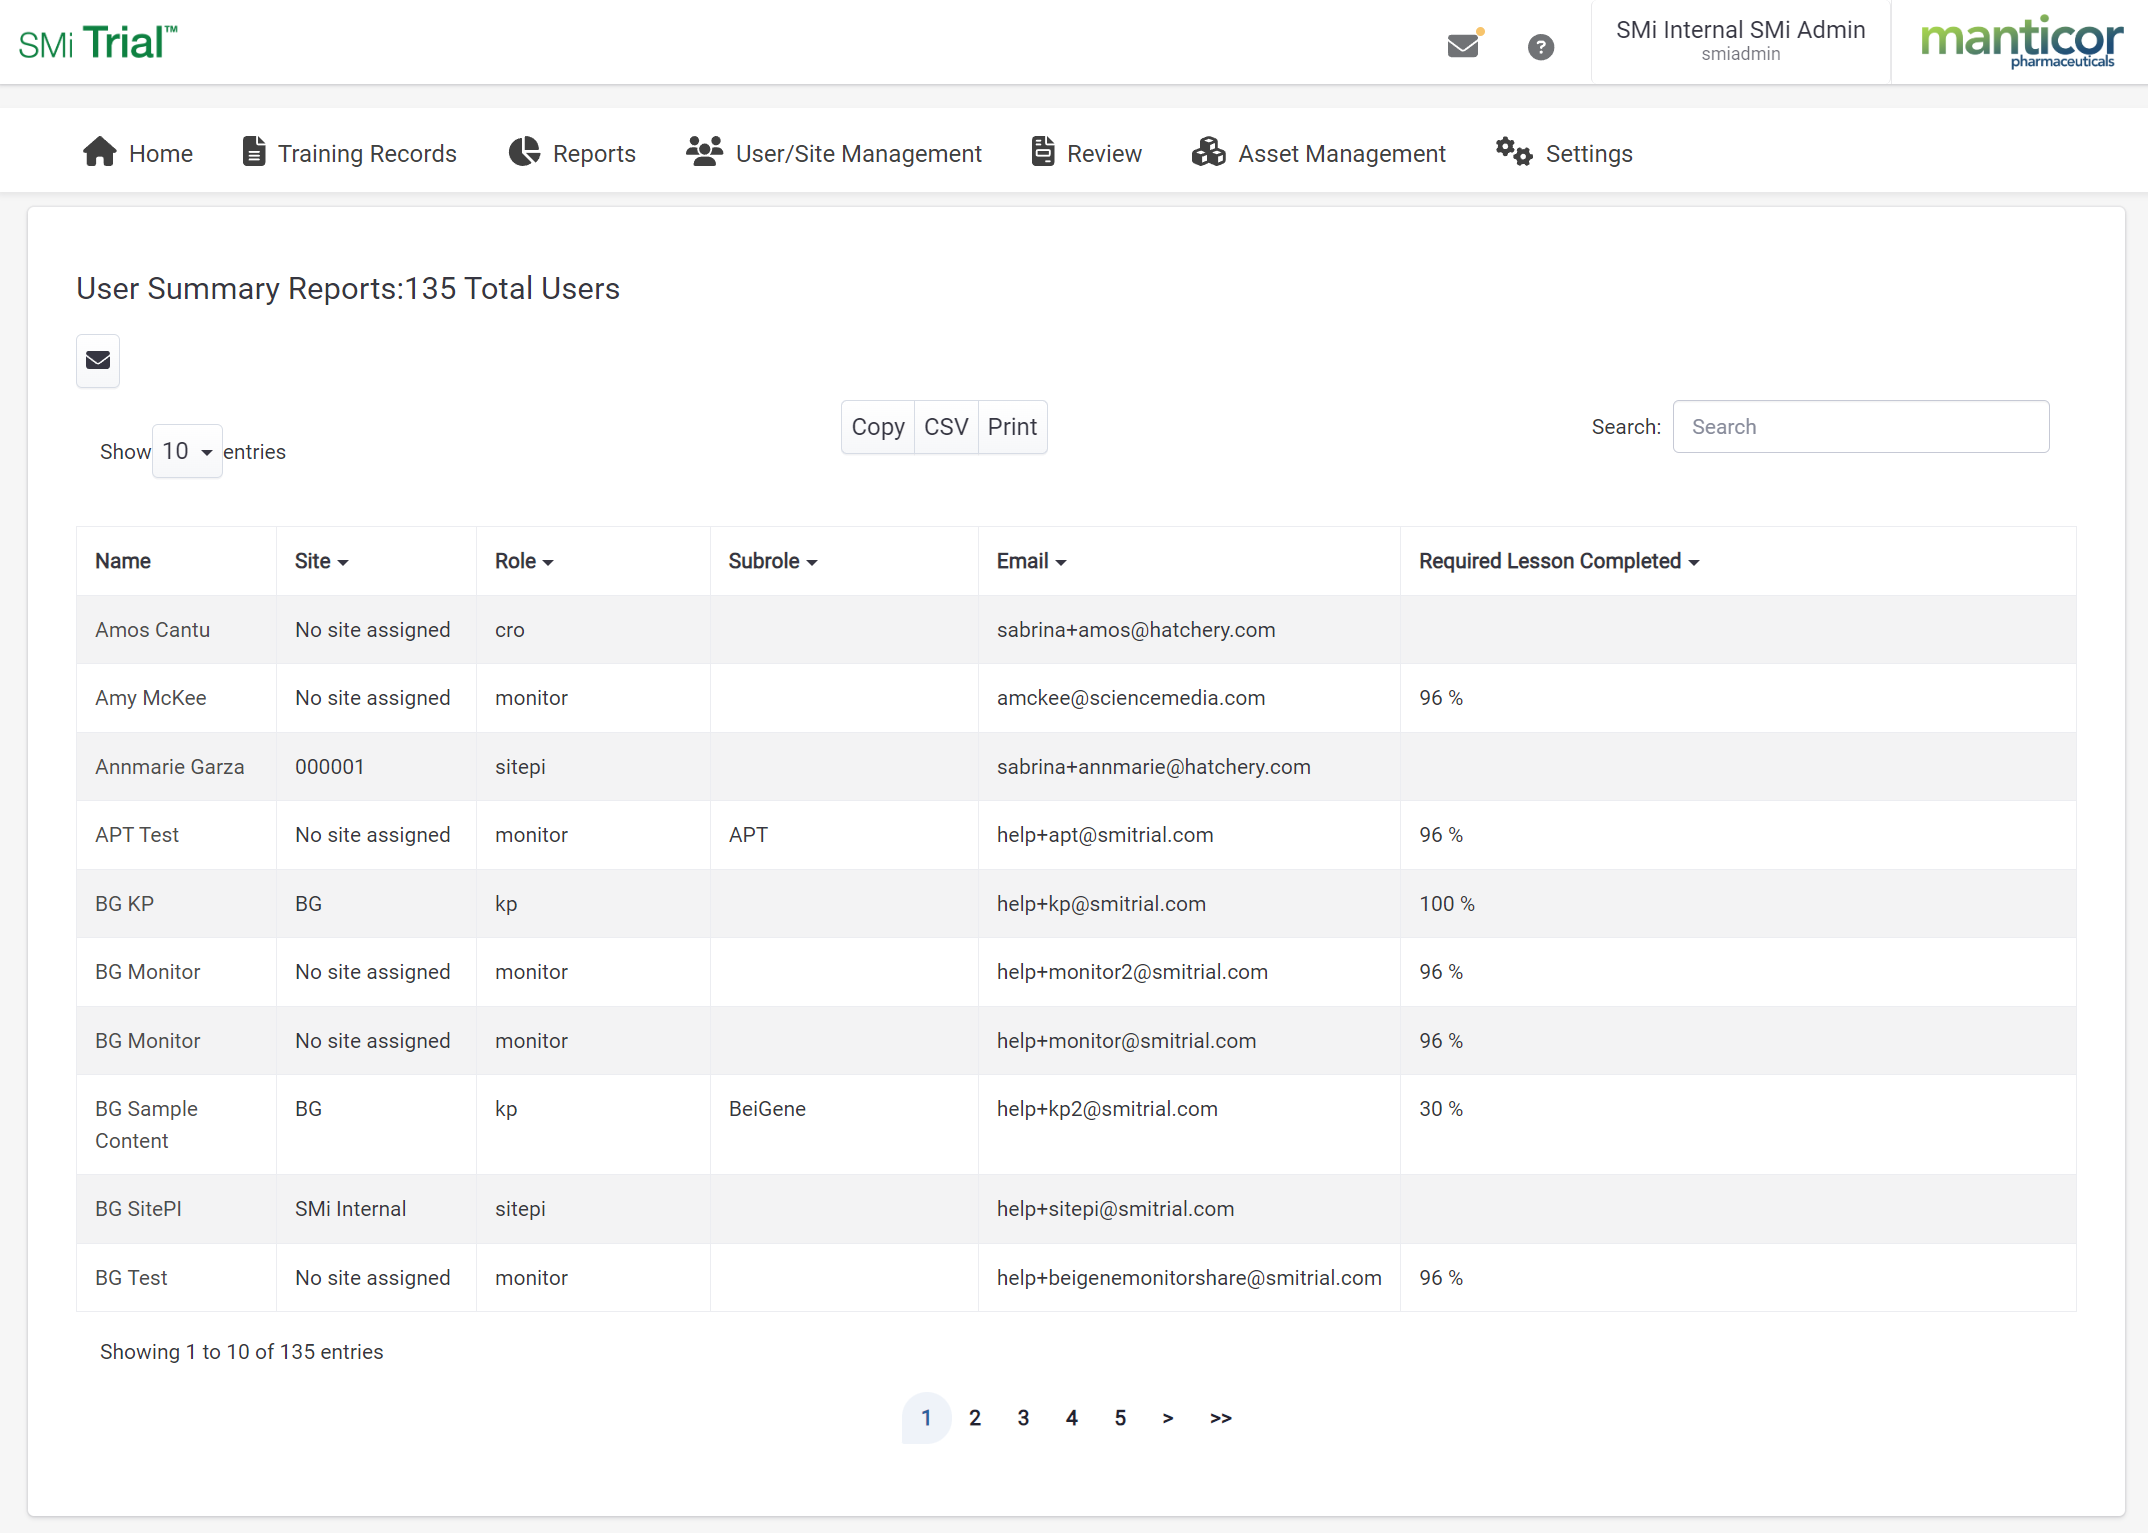Click the Copy button
The height and width of the screenshot is (1533, 2148).
[x=877, y=427]
